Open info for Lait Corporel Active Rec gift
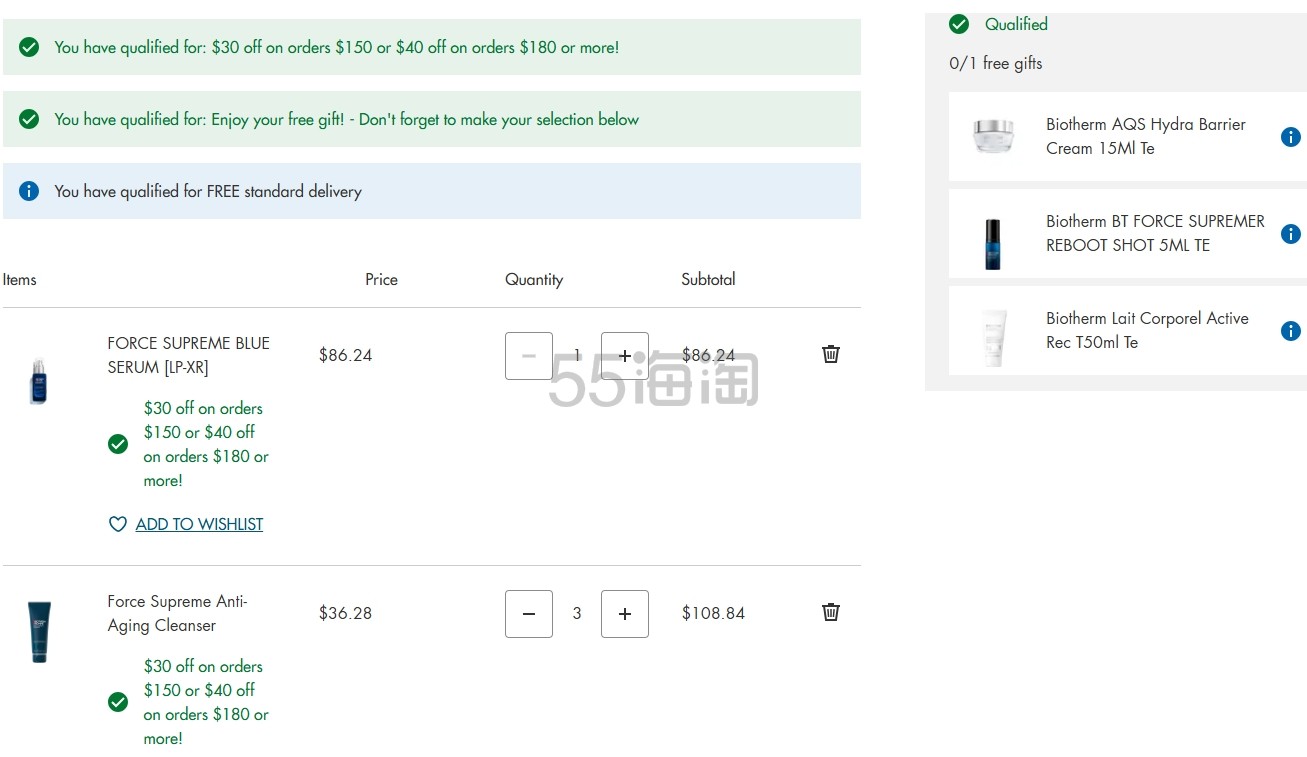Viewport: 1307px width, 757px height. [x=1291, y=331]
